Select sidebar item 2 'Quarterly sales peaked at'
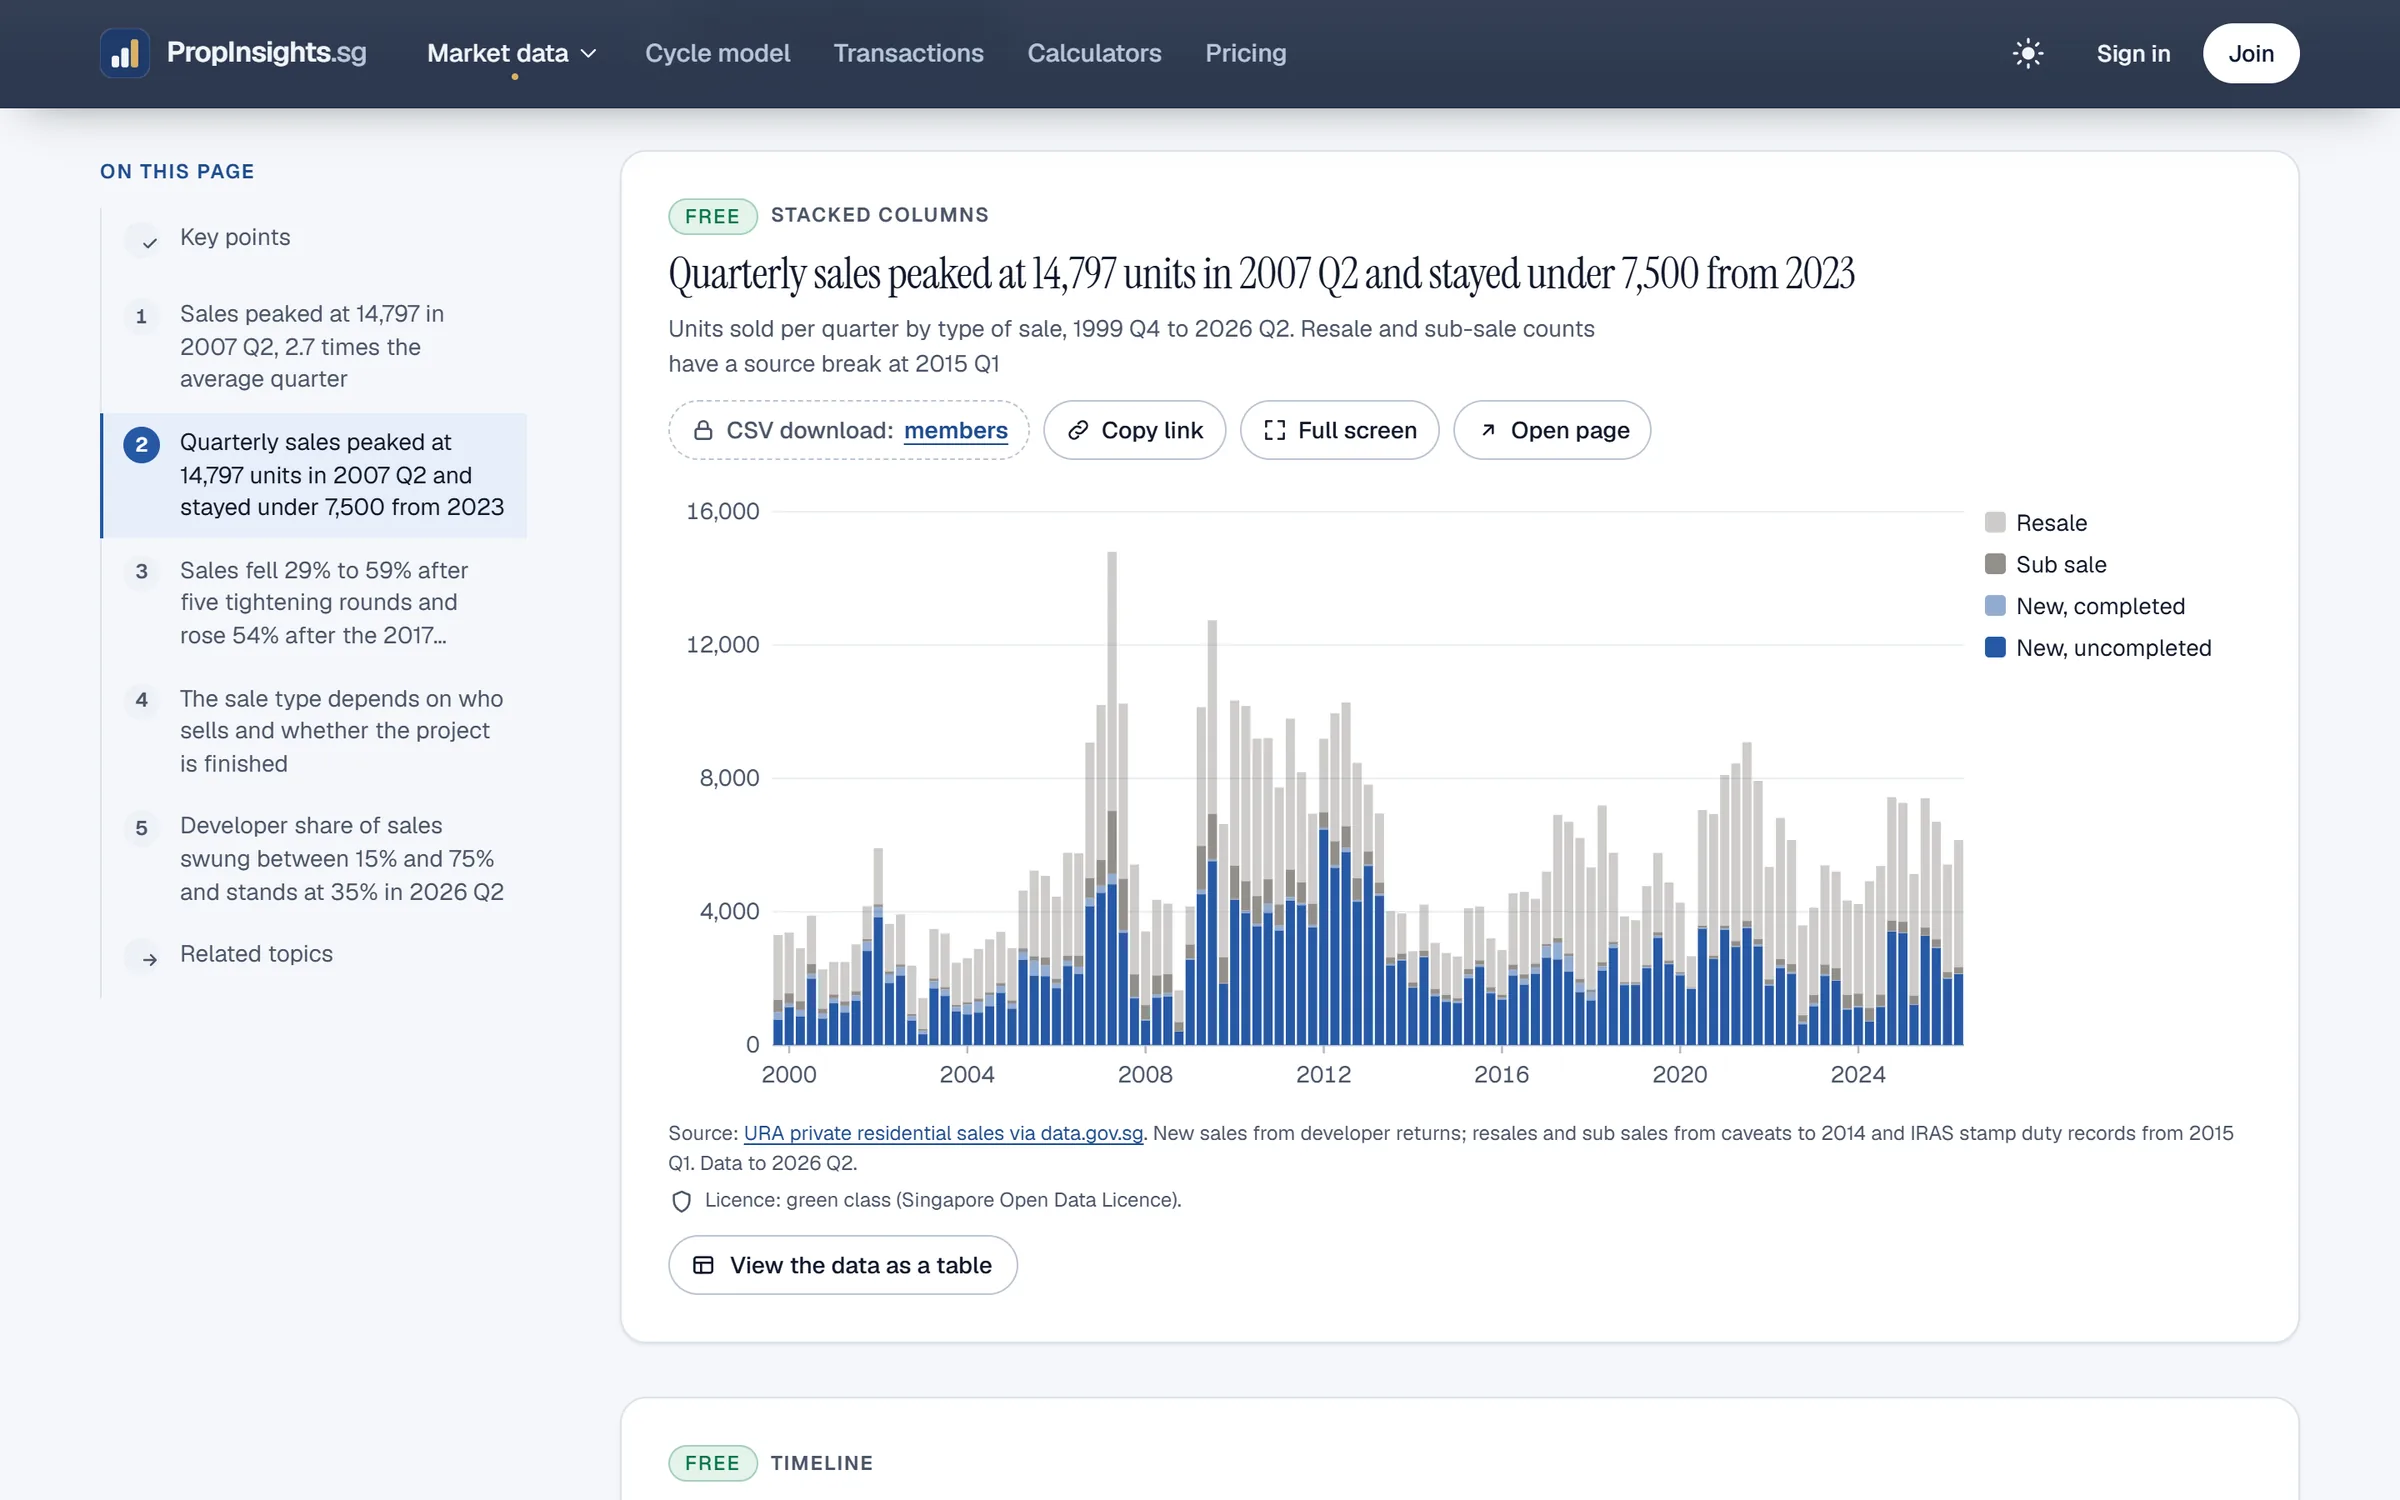2400x1500 pixels. 314,475
